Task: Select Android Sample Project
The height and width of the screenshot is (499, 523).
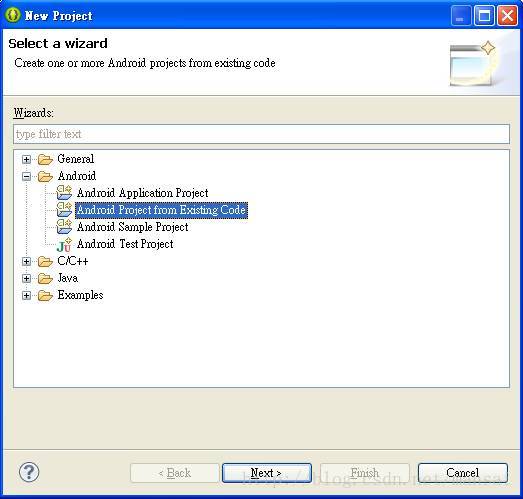Action: [x=132, y=227]
